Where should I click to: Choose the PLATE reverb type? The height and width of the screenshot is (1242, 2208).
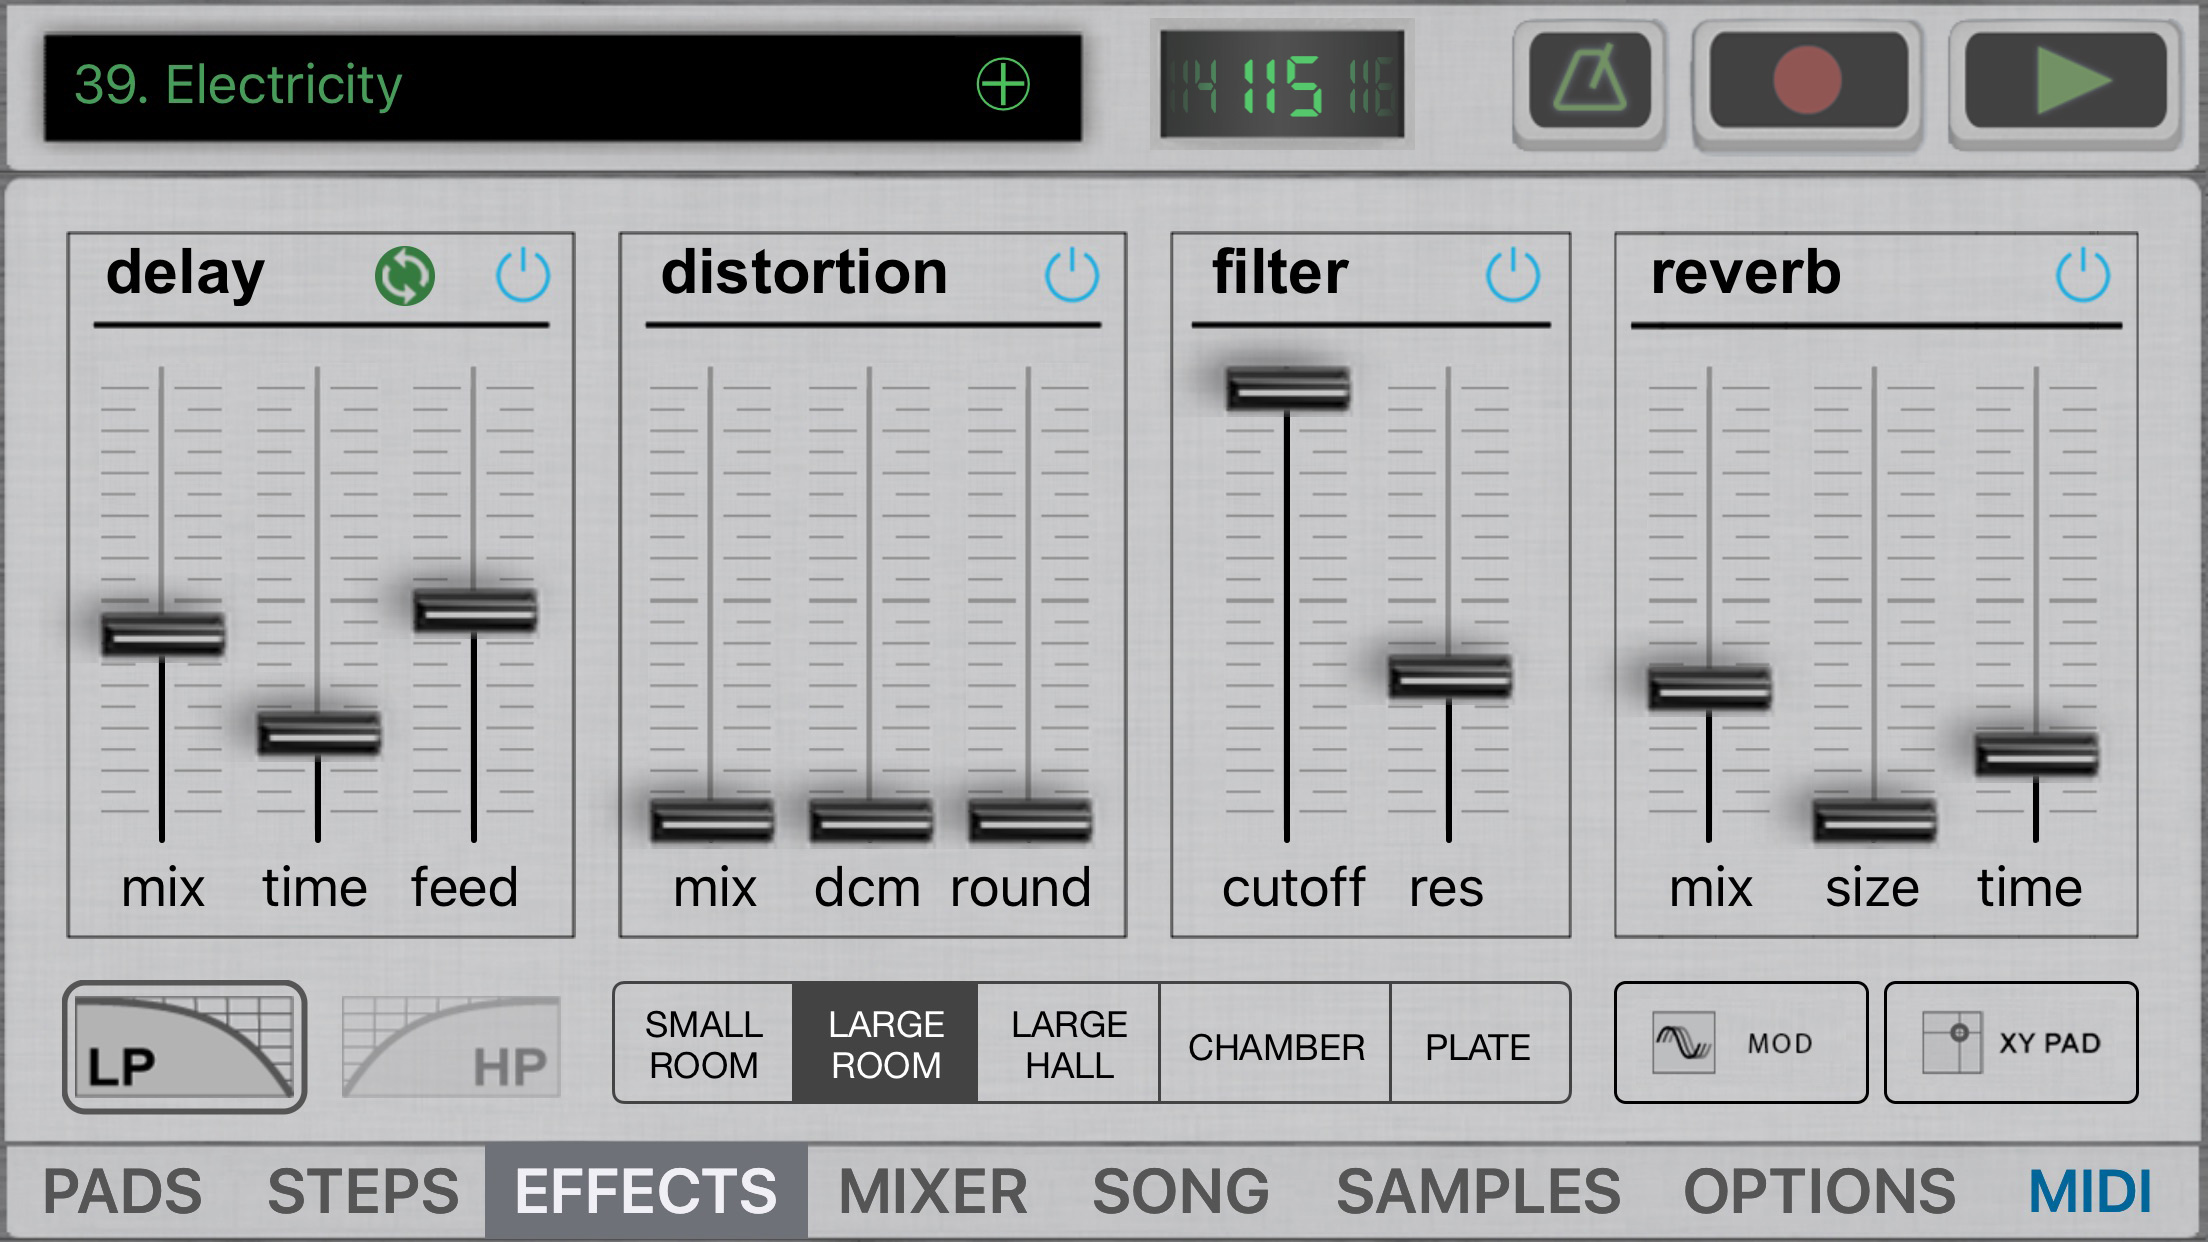coord(1478,1046)
